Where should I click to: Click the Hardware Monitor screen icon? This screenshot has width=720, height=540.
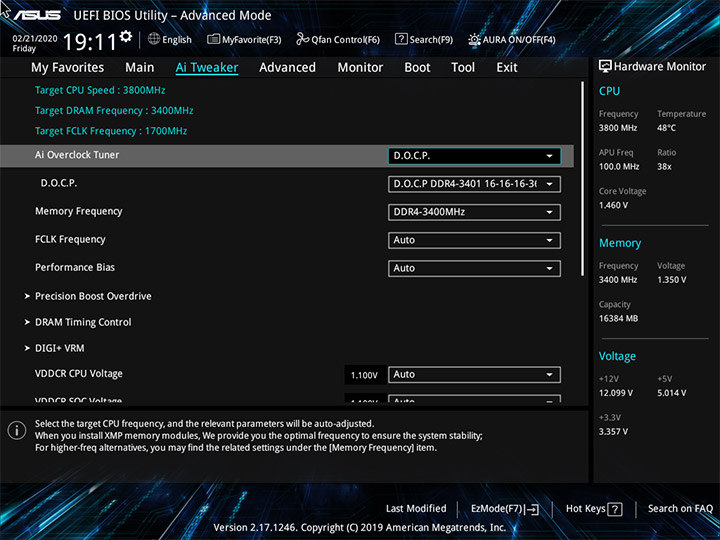(605, 66)
